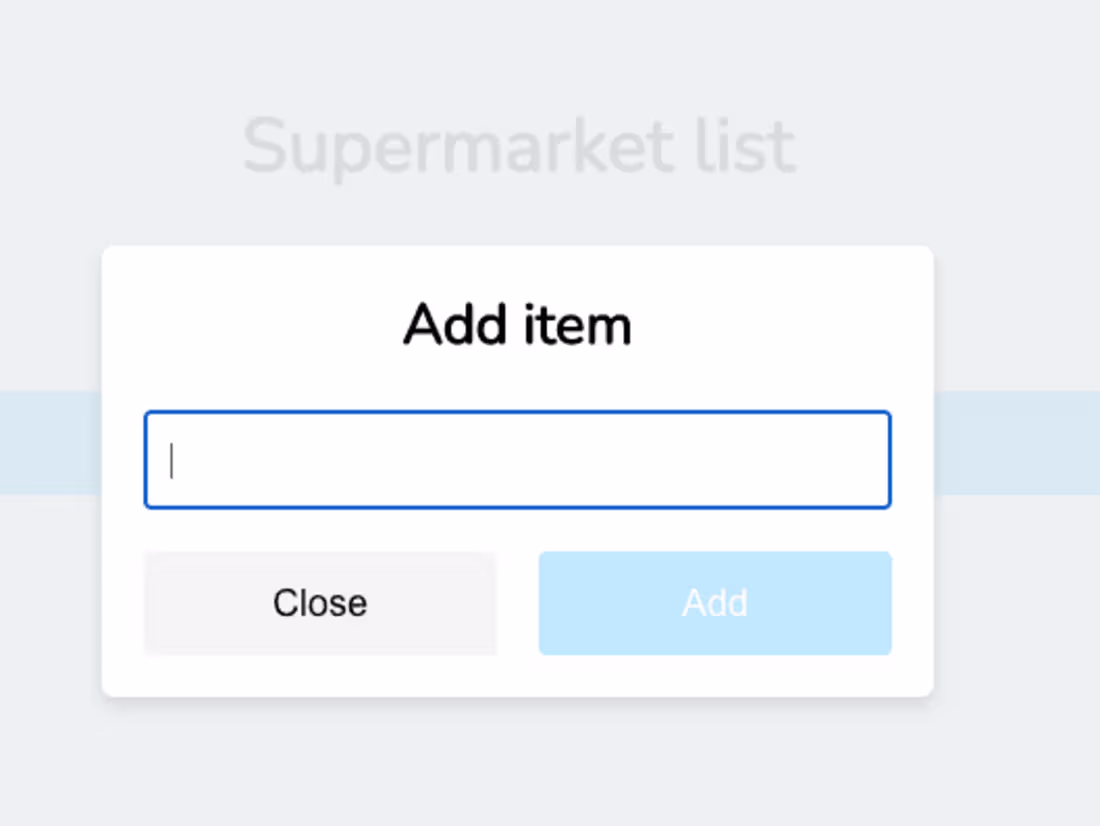Click the Add button to confirm the item
The image size is (1100, 826).
(715, 602)
